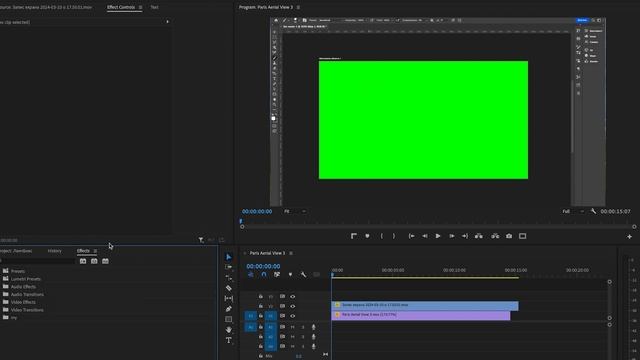Toggle V3 track output eye
The image size is (640, 360).
coord(293,296)
